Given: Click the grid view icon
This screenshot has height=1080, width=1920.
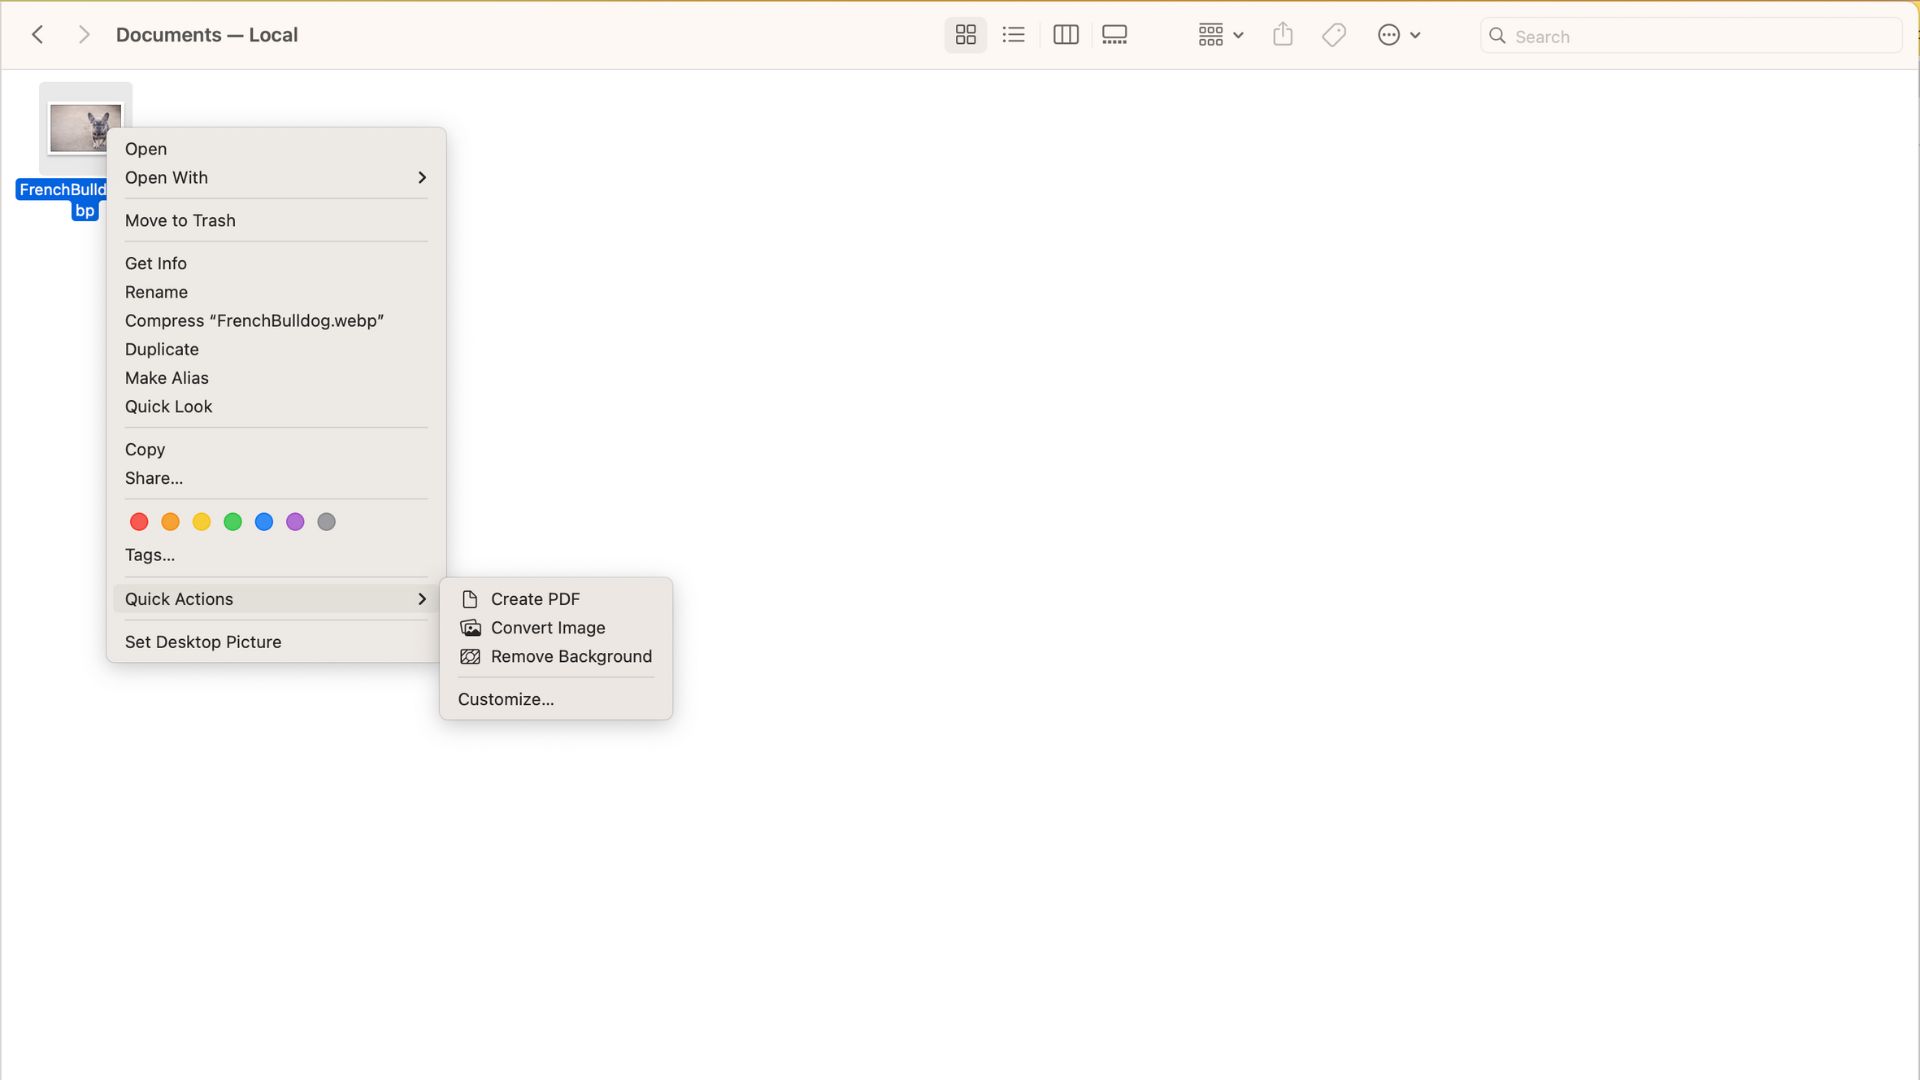Looking at the screenshot, I should coord(965,34).
